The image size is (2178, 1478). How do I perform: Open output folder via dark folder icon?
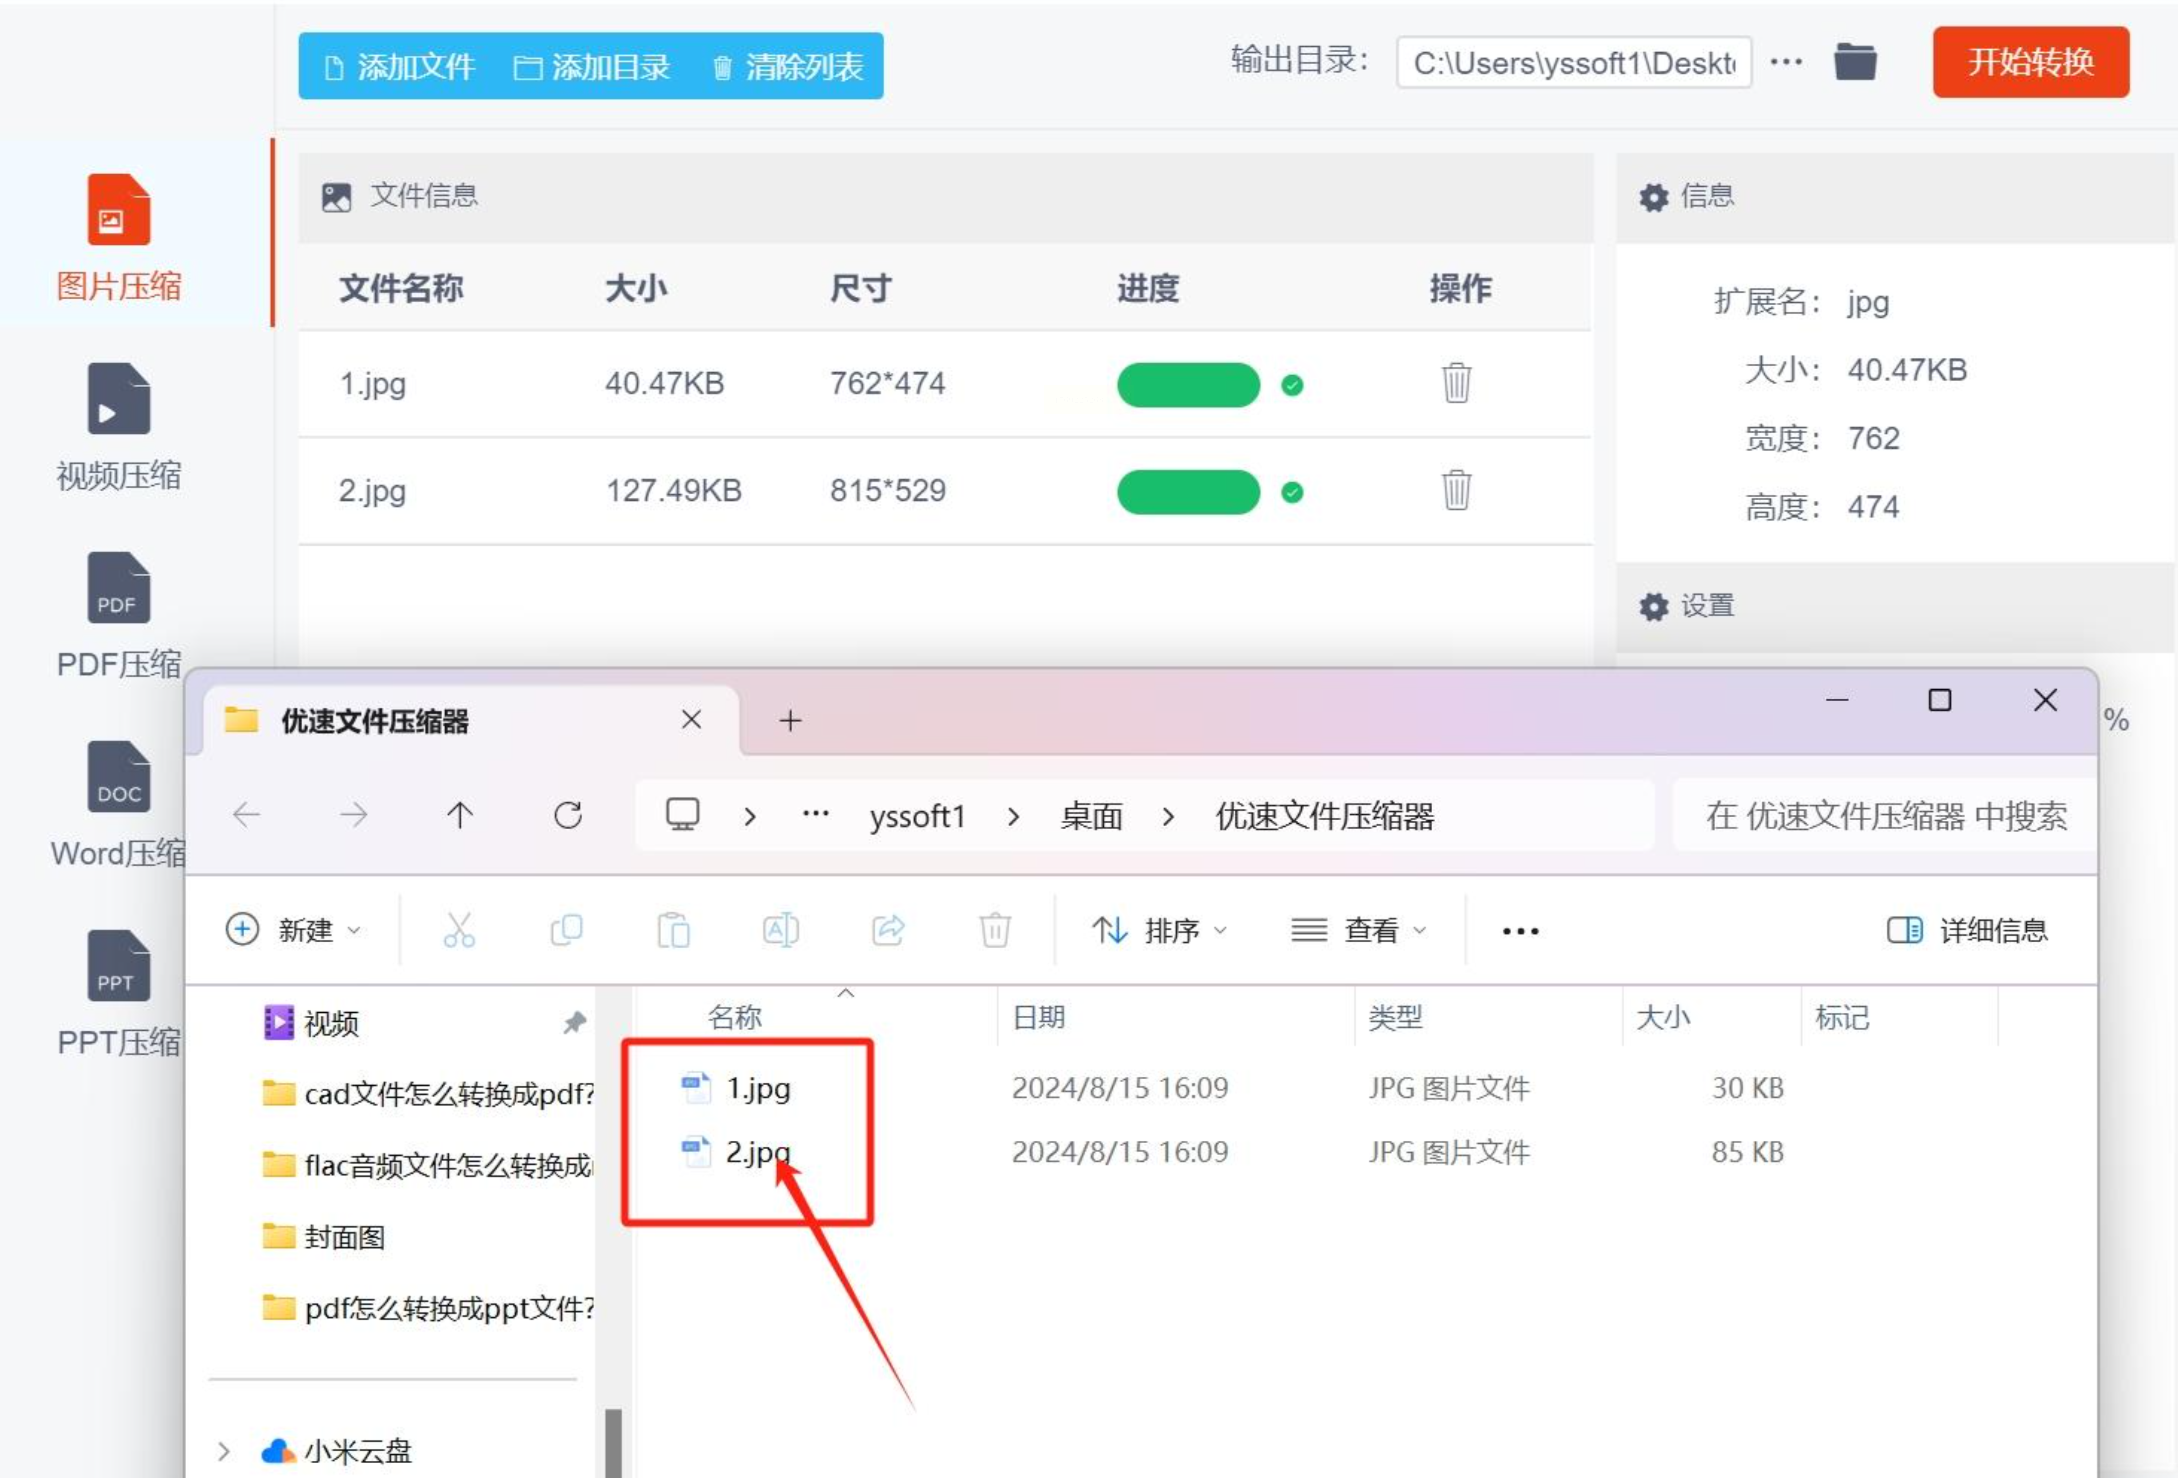[x=1855, y=63]
